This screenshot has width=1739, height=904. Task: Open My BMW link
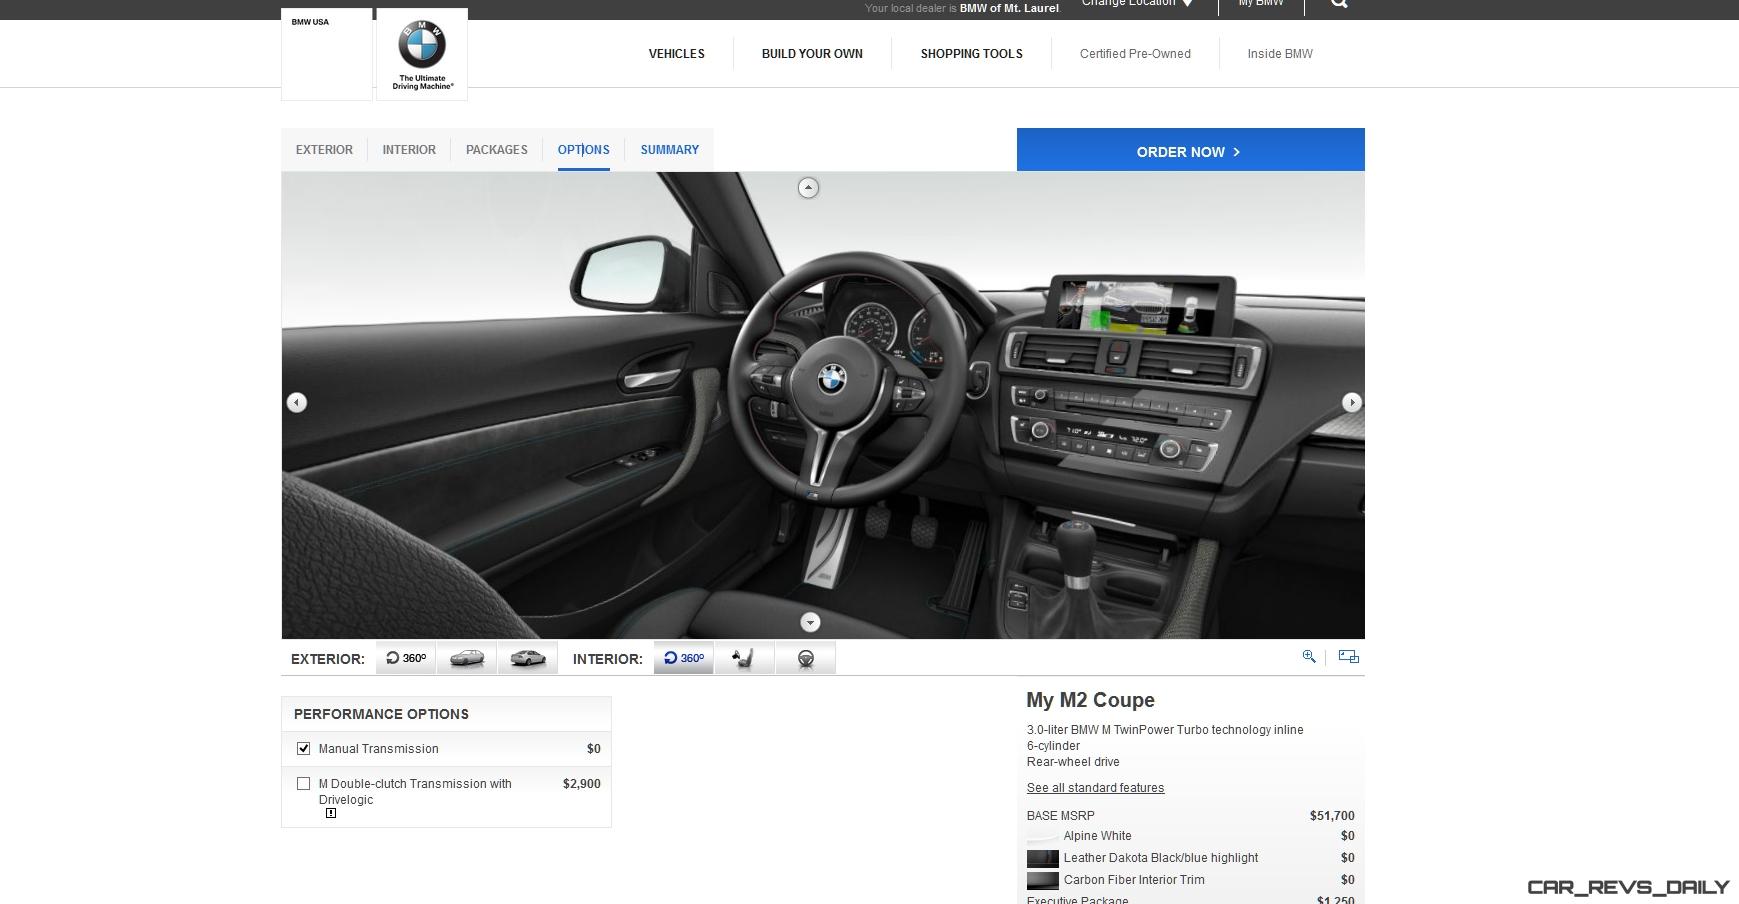point(1261,4)
